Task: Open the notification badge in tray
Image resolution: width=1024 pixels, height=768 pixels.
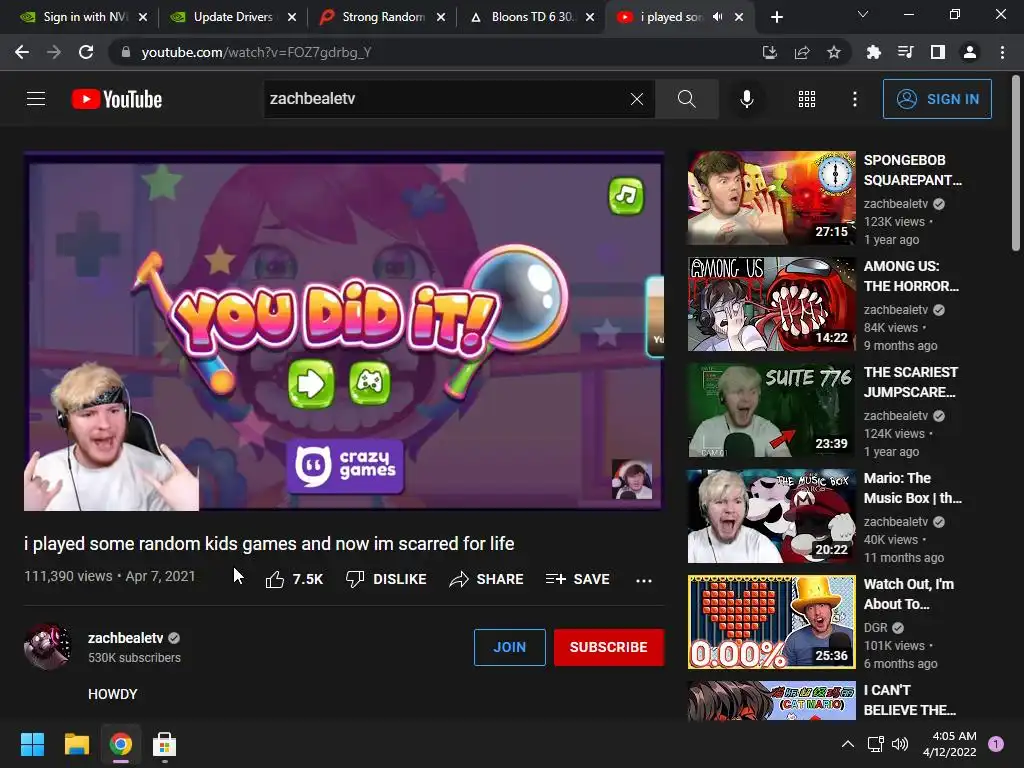Action: point(996,744)
